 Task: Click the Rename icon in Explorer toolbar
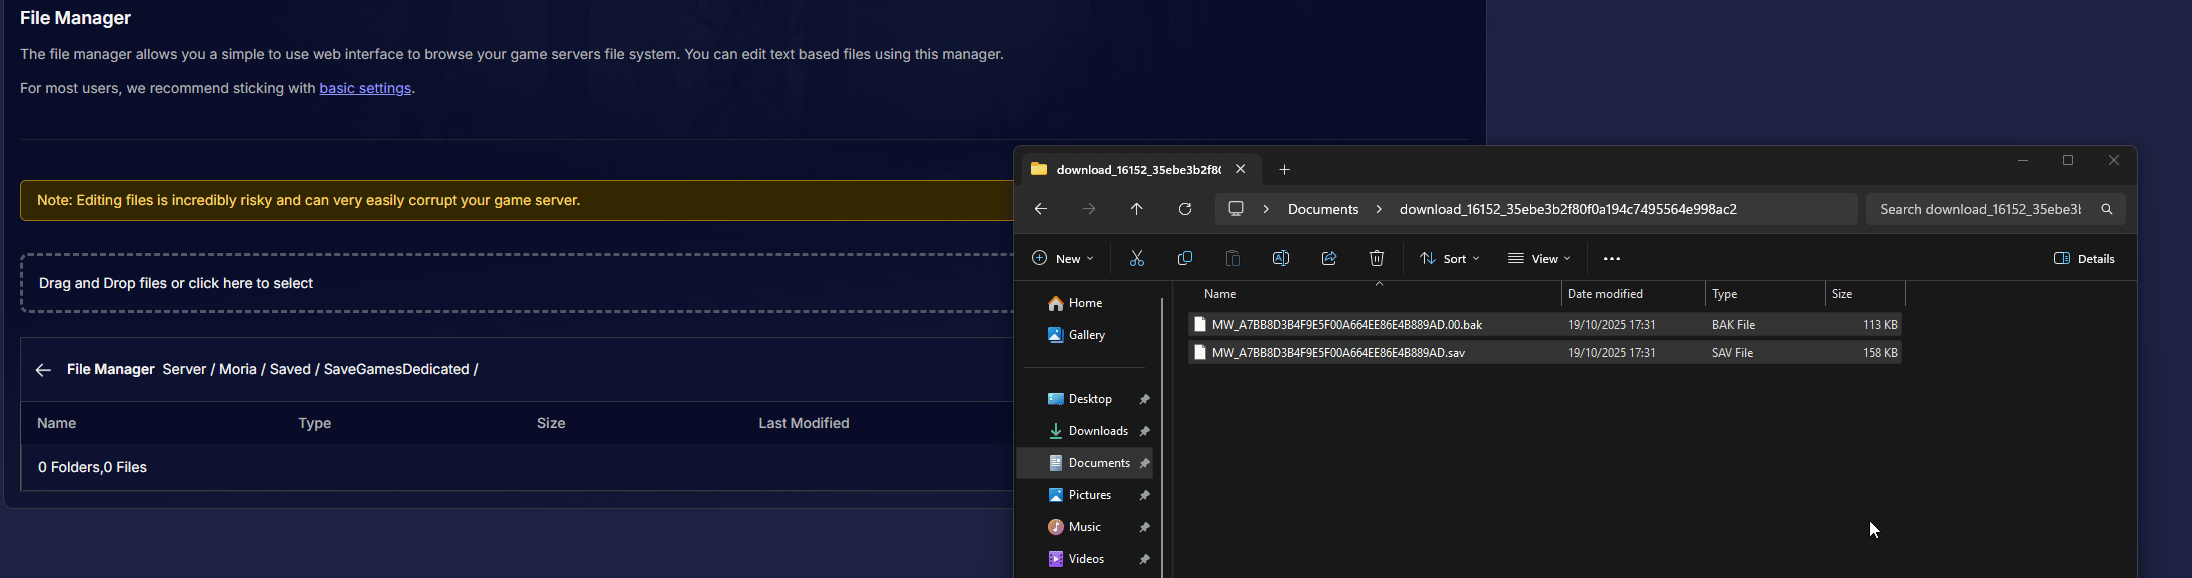1280,259
